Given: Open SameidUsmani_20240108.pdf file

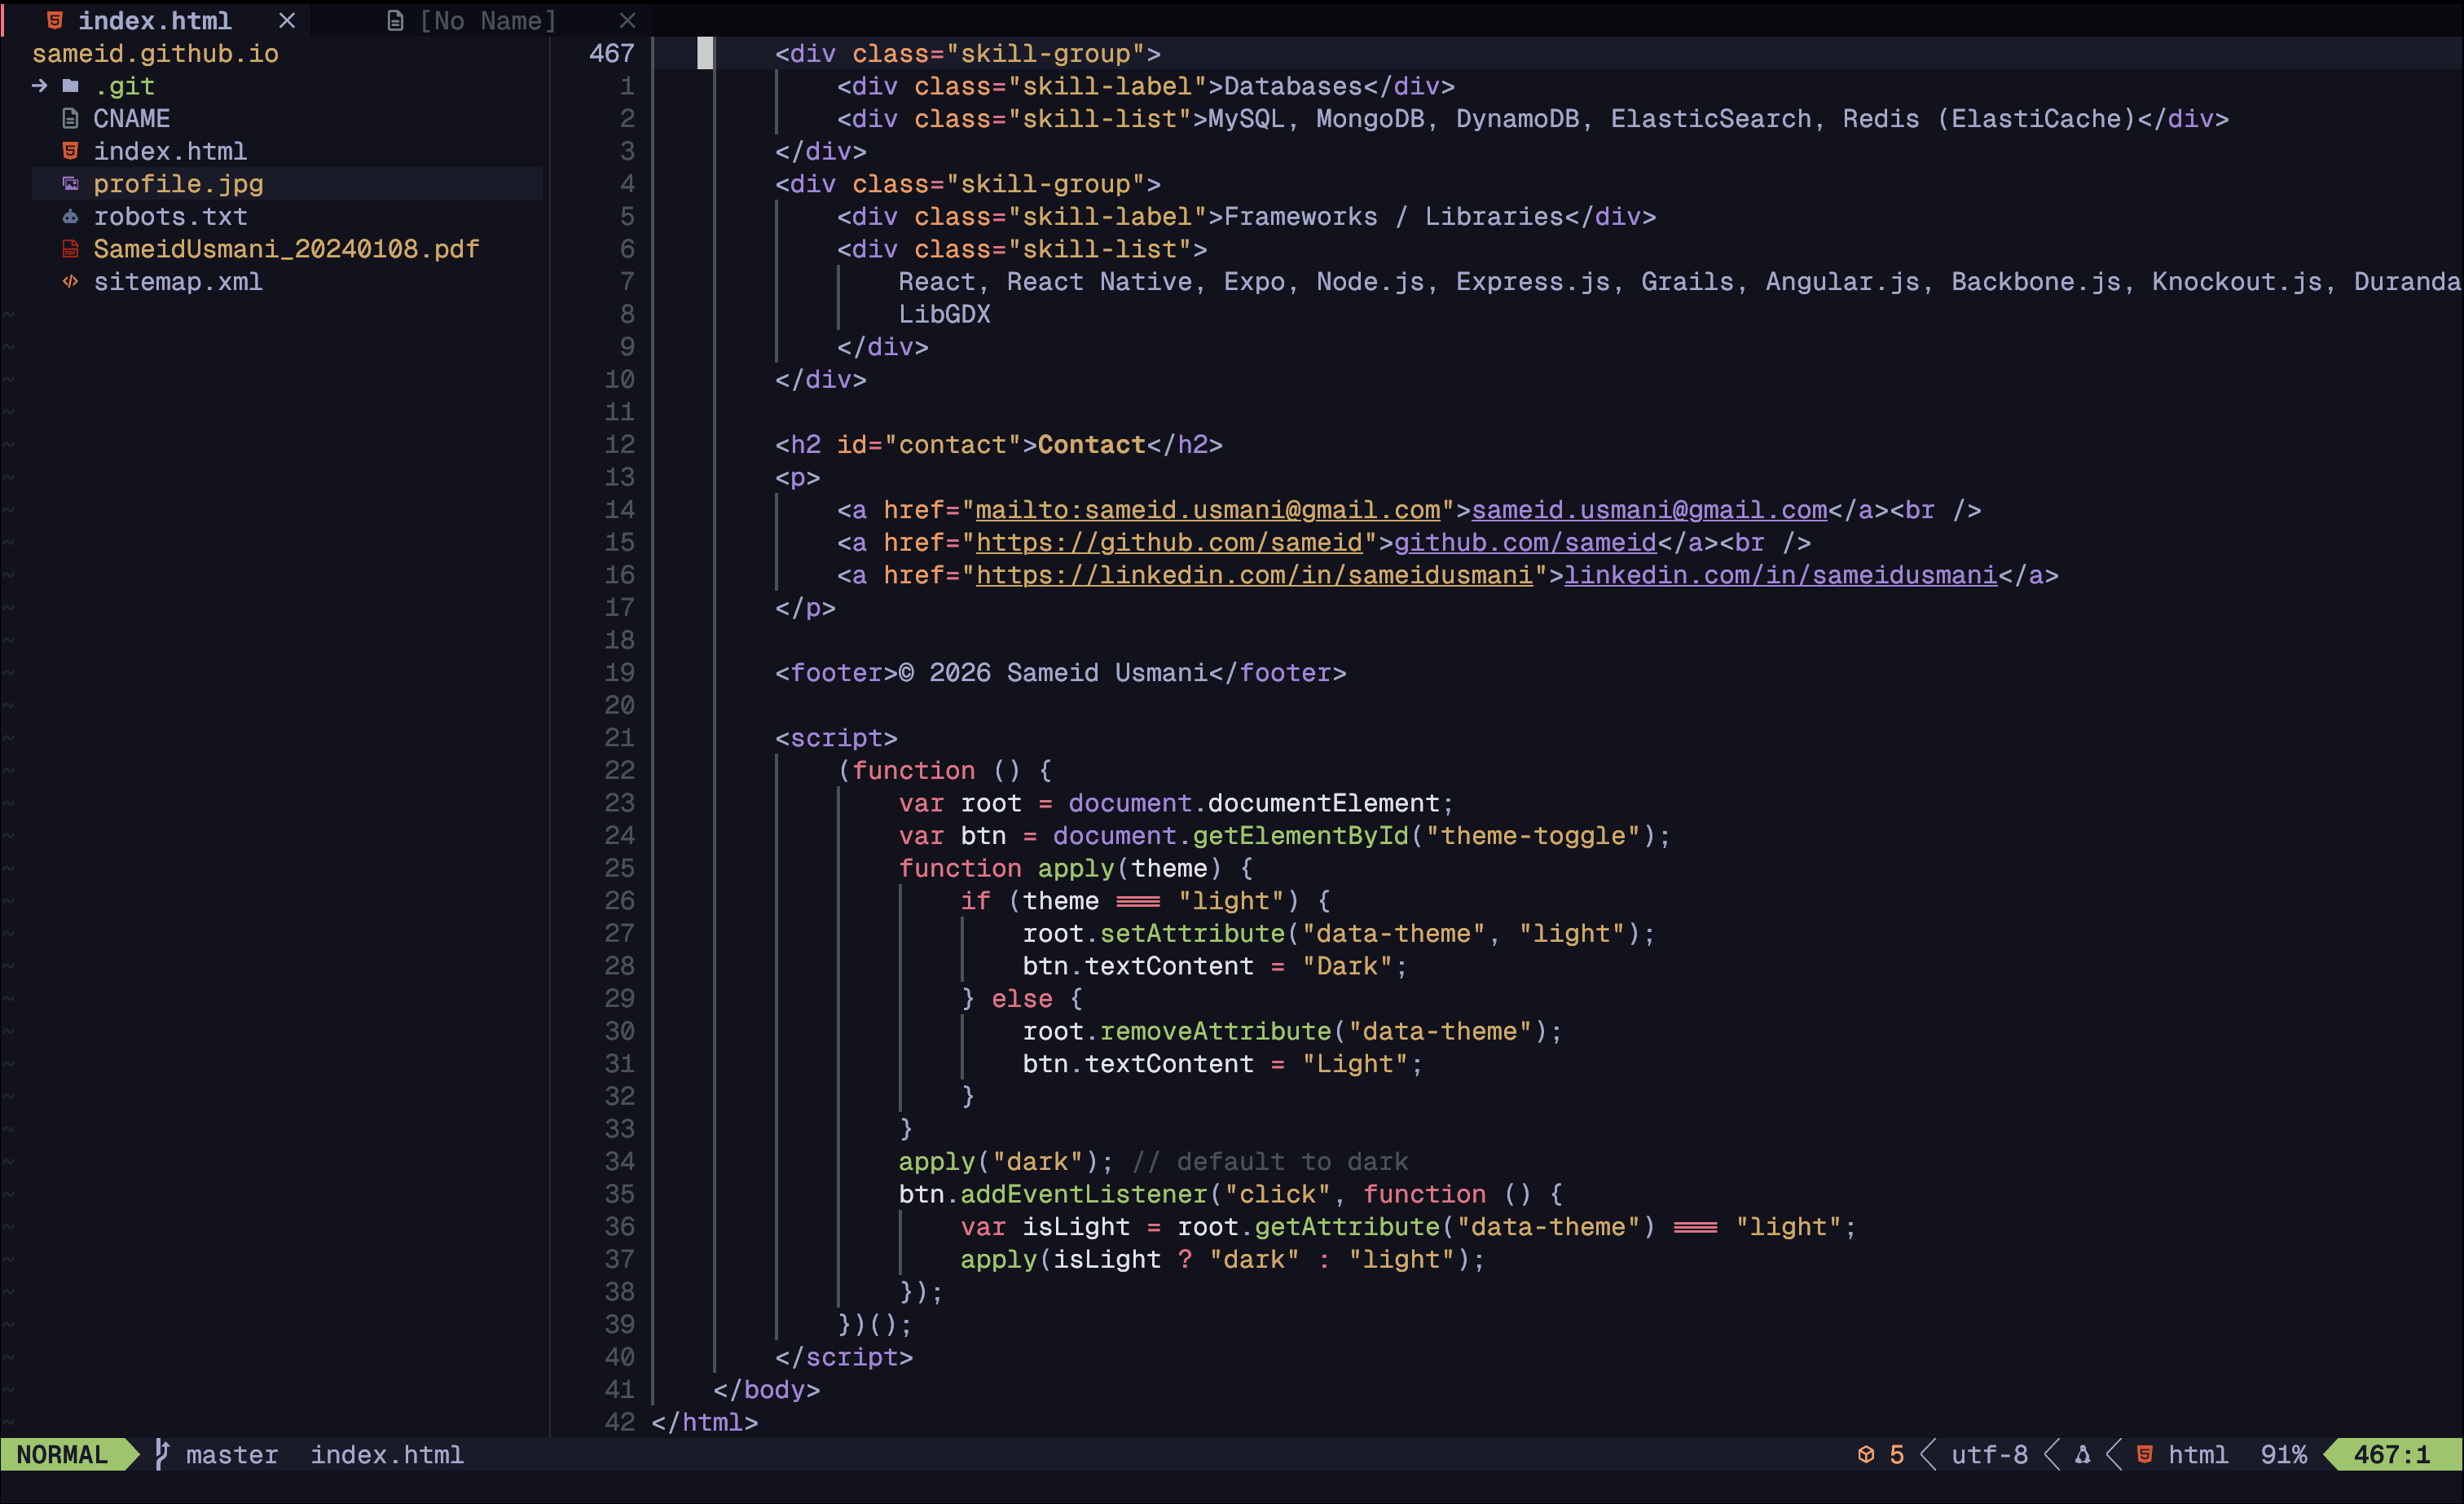Looking at the screenshot, I should pyautogui.click(x=286, y=249).
